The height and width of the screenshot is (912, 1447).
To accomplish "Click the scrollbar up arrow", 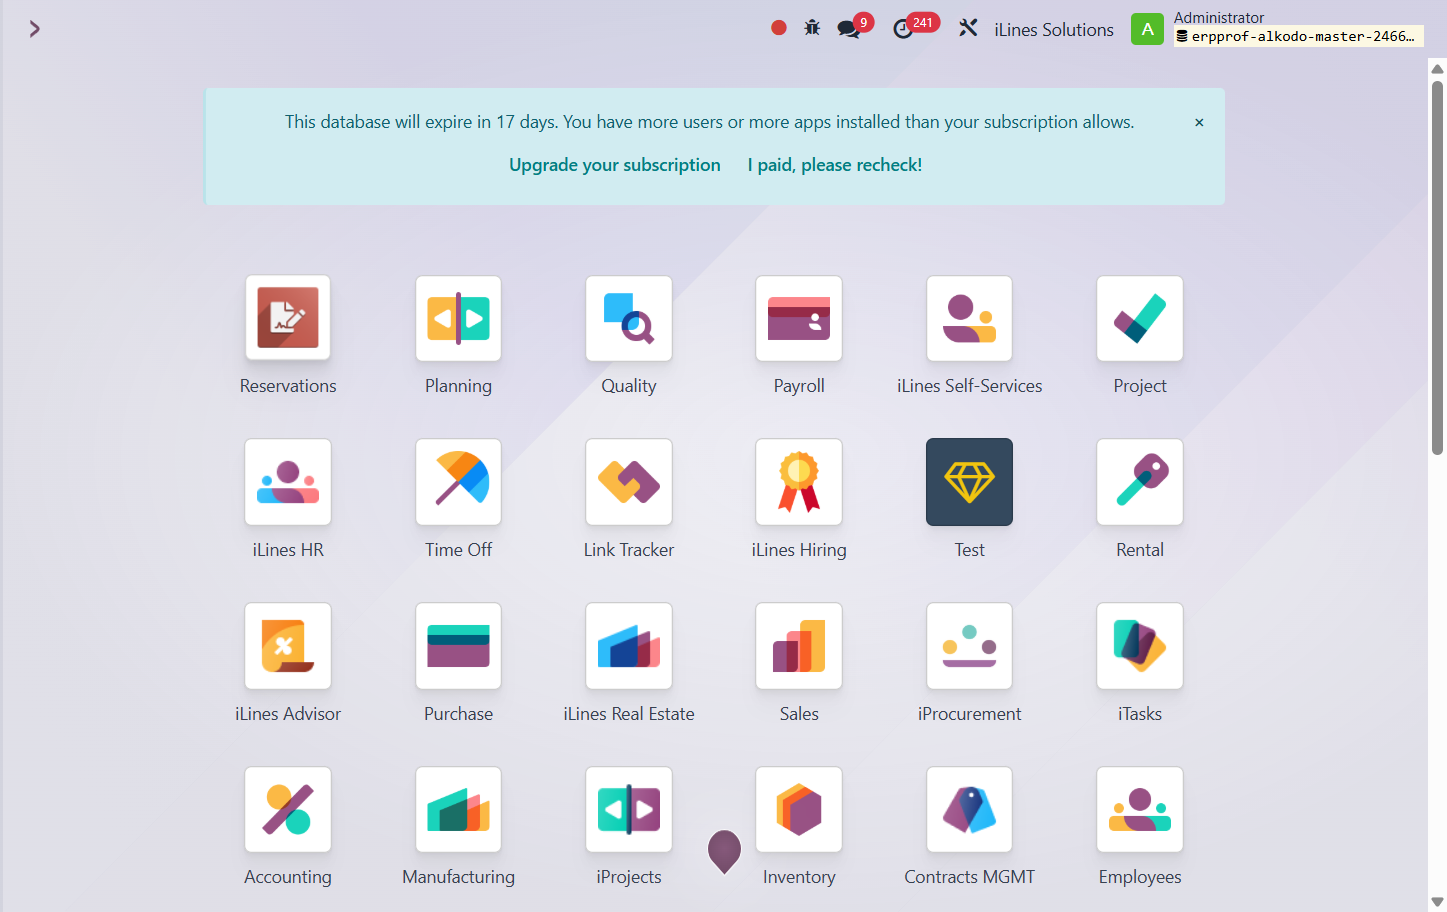I will click(1437, 69).
